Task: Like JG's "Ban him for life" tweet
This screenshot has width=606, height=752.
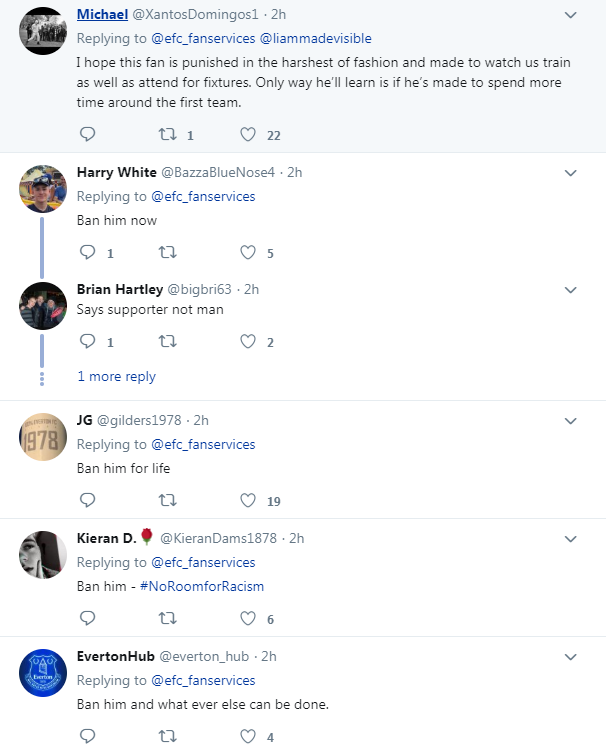Action: [x=248, y=501]
